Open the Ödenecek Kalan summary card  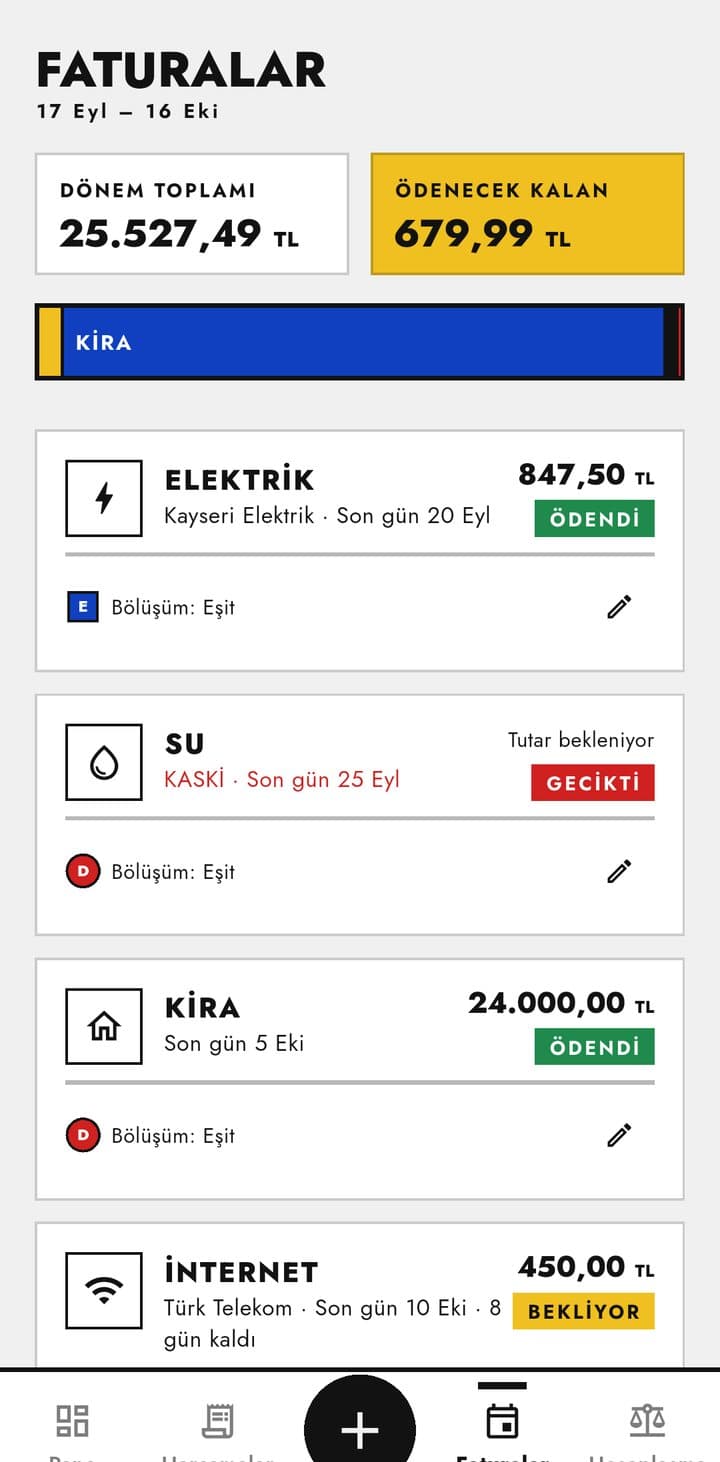point(528,213)
